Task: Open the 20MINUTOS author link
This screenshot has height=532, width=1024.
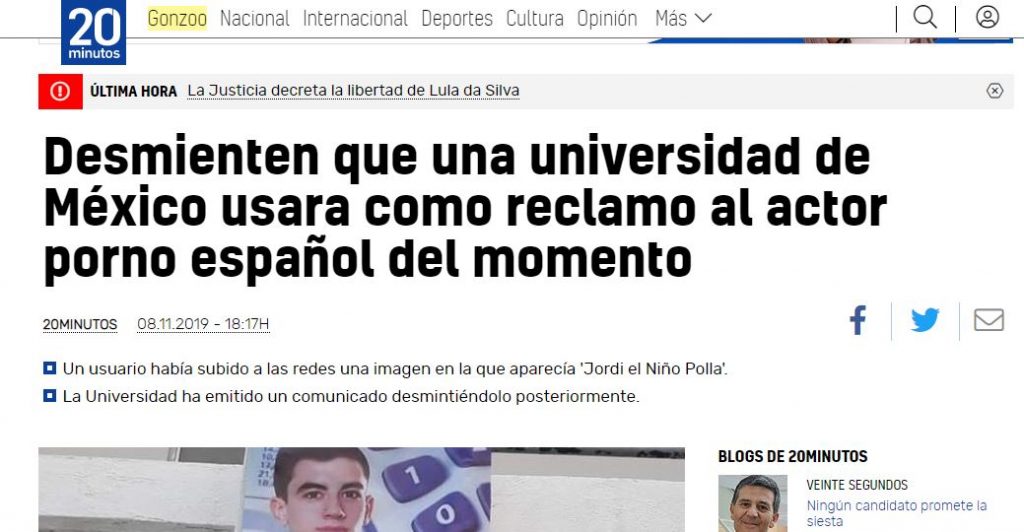Action: [x=80, y=324]
